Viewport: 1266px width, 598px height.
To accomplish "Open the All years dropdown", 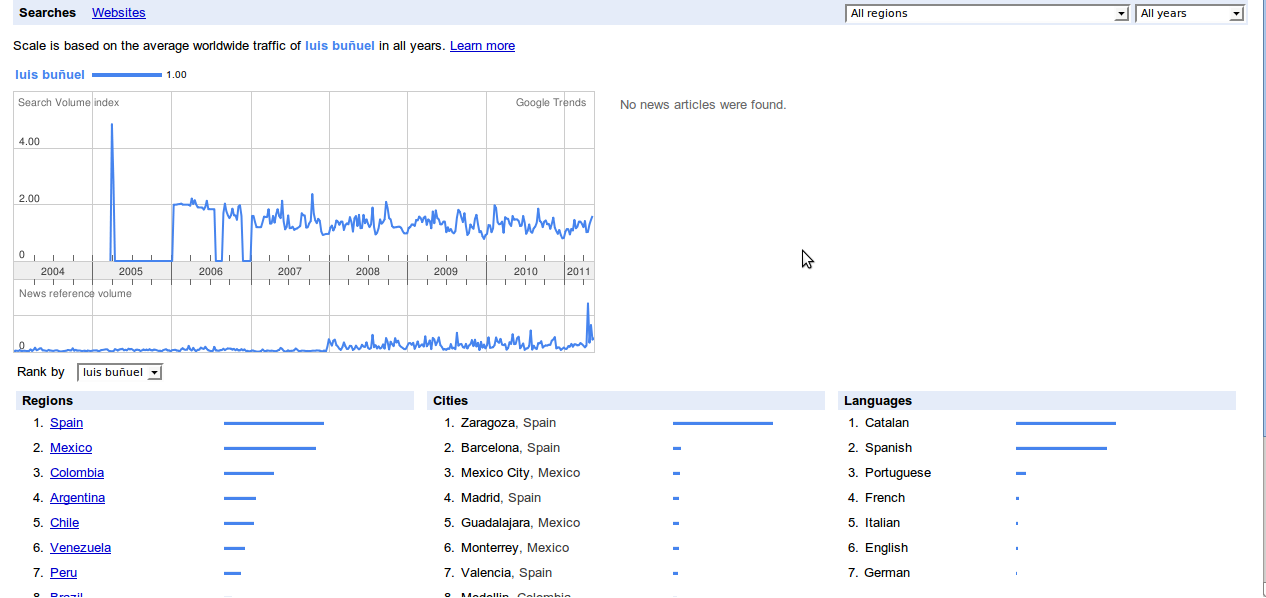I will (1189, 14).
